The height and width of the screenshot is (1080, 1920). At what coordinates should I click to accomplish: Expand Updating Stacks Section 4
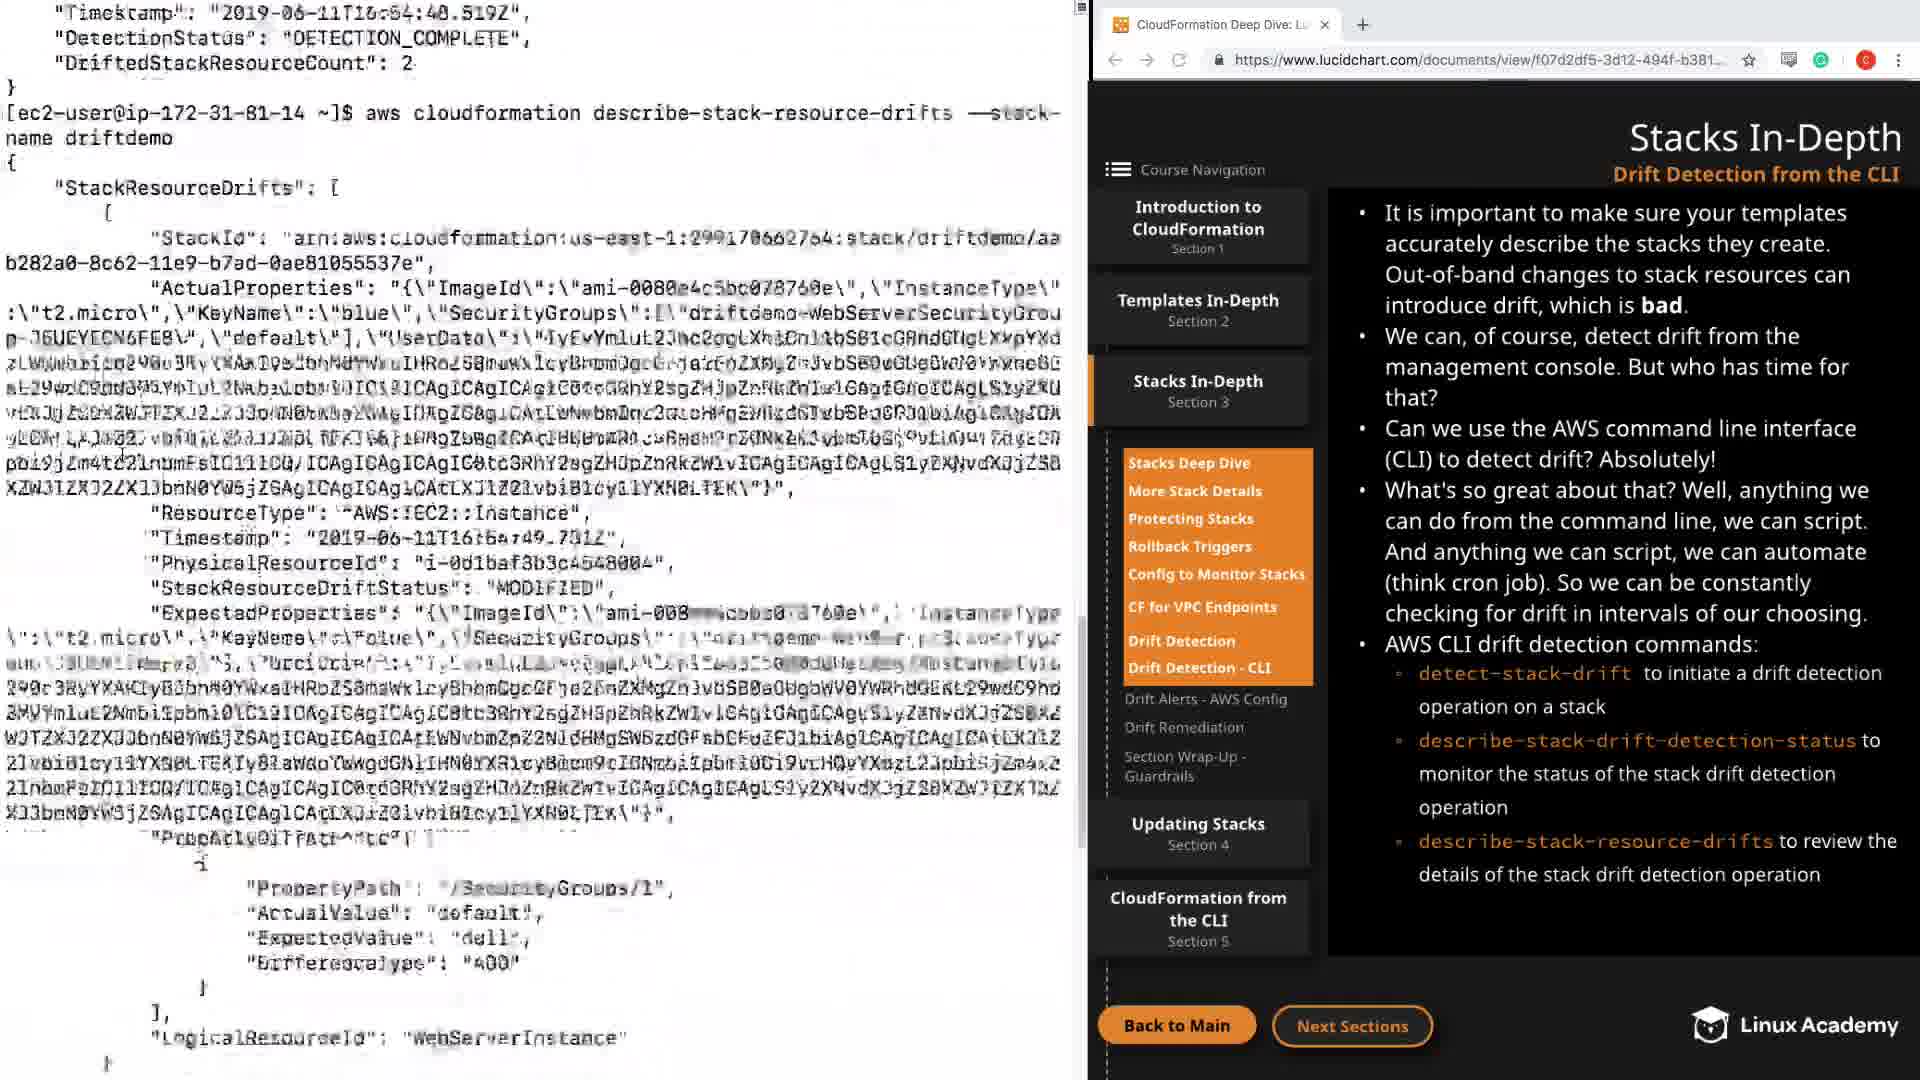coord(1198,833)
